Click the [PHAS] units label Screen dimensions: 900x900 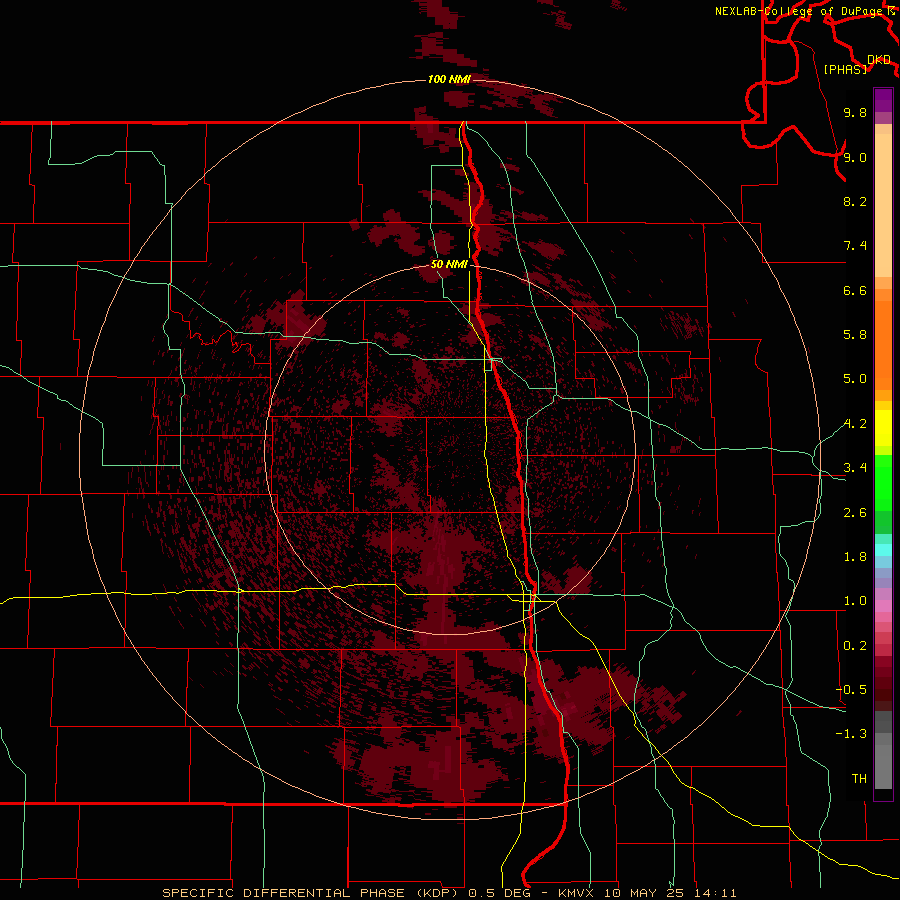click(x=846, y=69)
